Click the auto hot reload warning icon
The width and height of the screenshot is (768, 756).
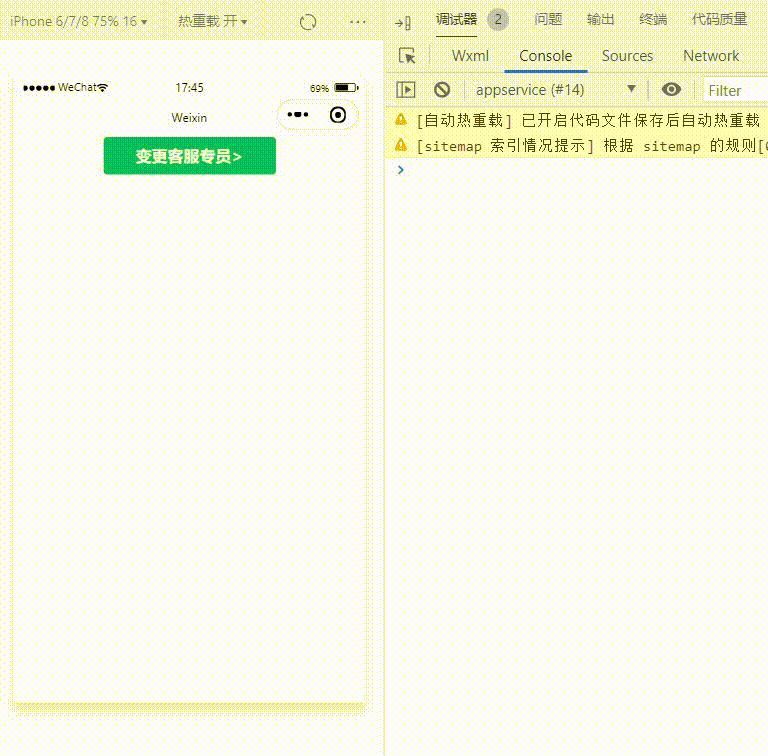click(401, 119)
